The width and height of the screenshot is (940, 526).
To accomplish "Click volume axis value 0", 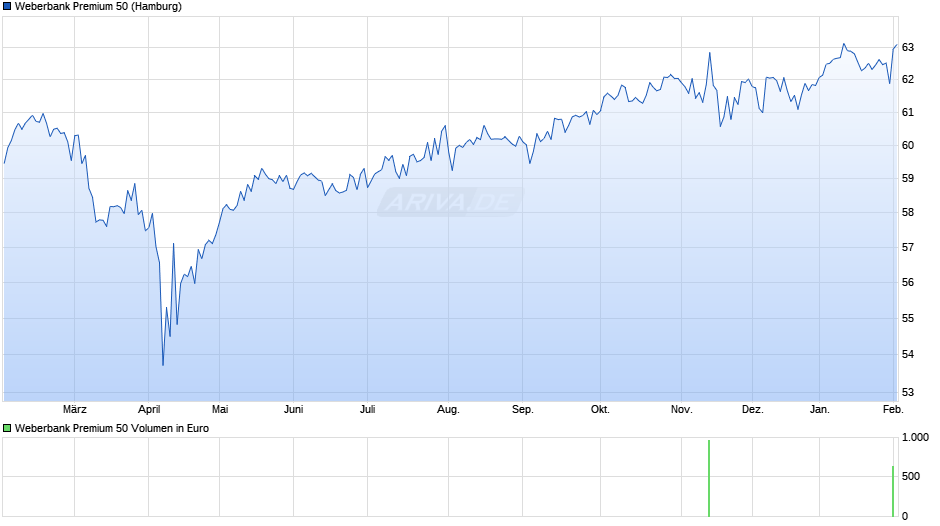I will point(905,516).
